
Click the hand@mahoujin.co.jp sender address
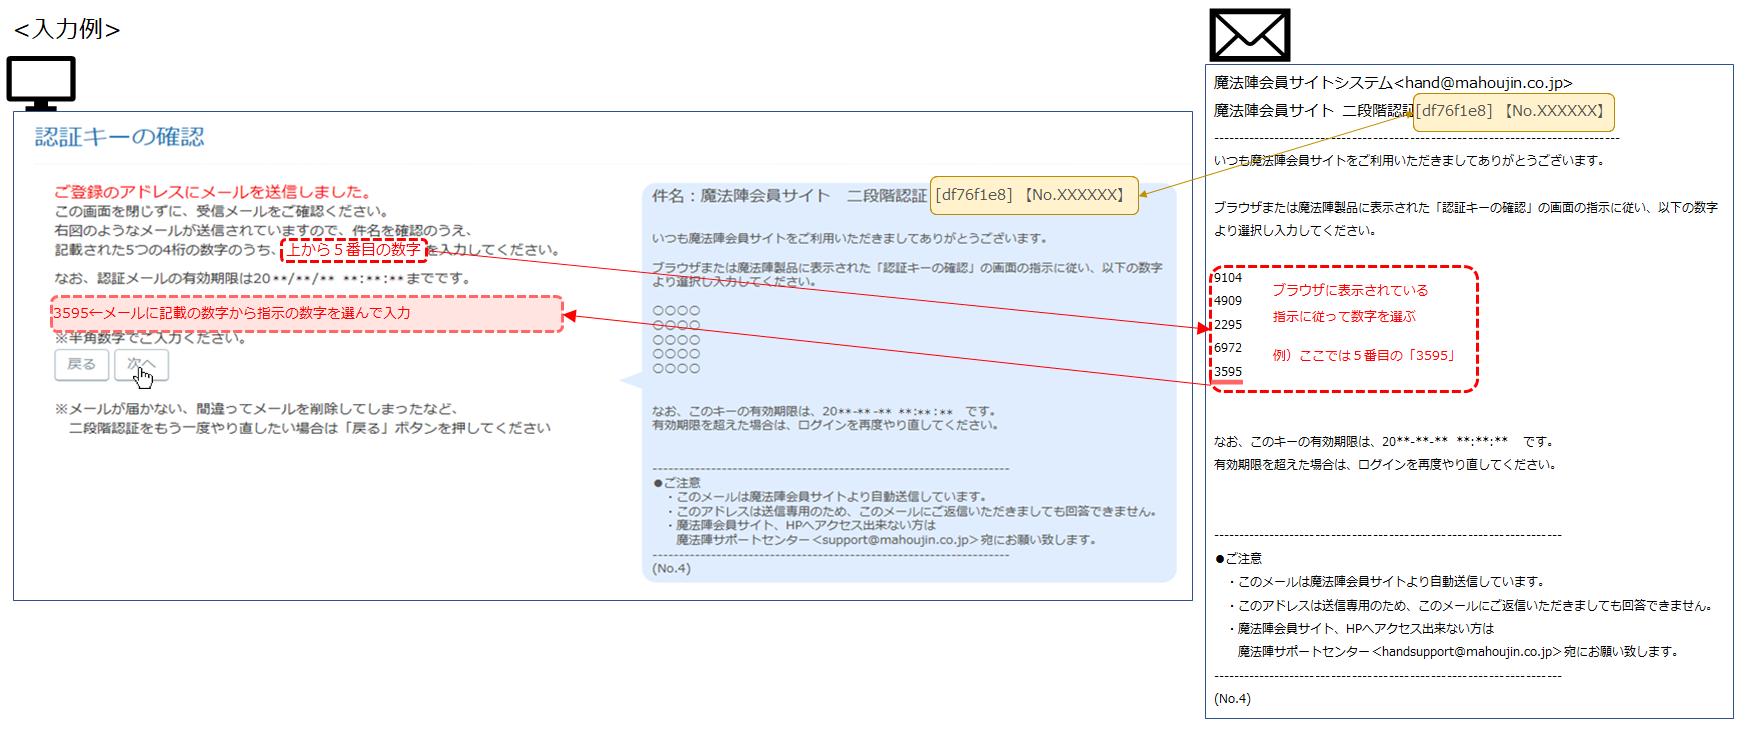[x=1483, y=83]
